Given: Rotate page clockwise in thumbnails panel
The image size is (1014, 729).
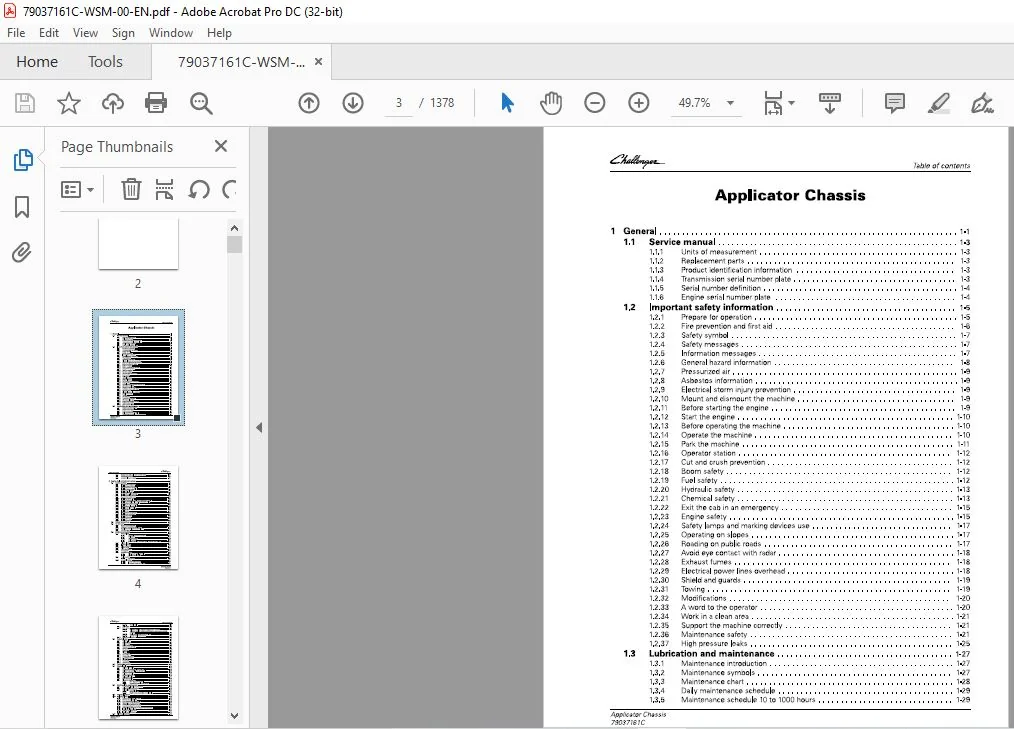Looking at the screenshot, I should [x=229, y=190].
